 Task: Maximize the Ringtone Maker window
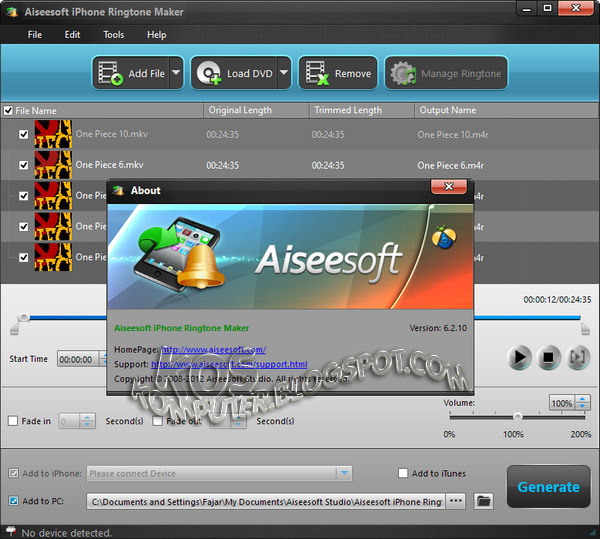[x=548, y=8]
